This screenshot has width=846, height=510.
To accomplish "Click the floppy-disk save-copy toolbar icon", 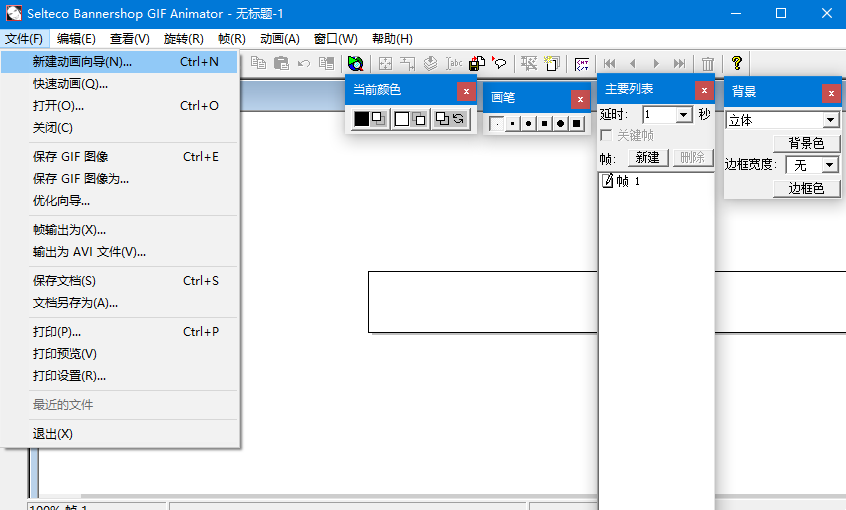I will point(476,63).
